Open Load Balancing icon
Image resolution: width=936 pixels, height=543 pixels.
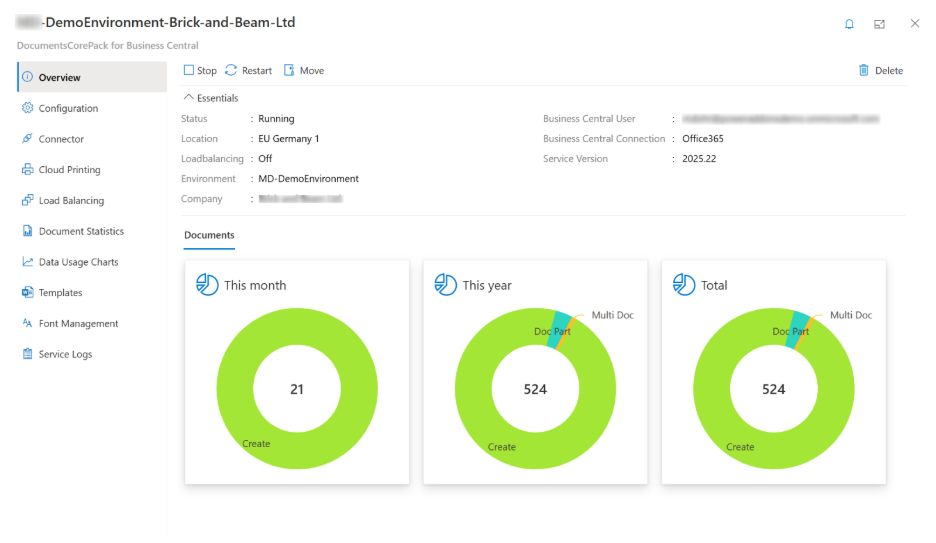[x=27, y=200]
